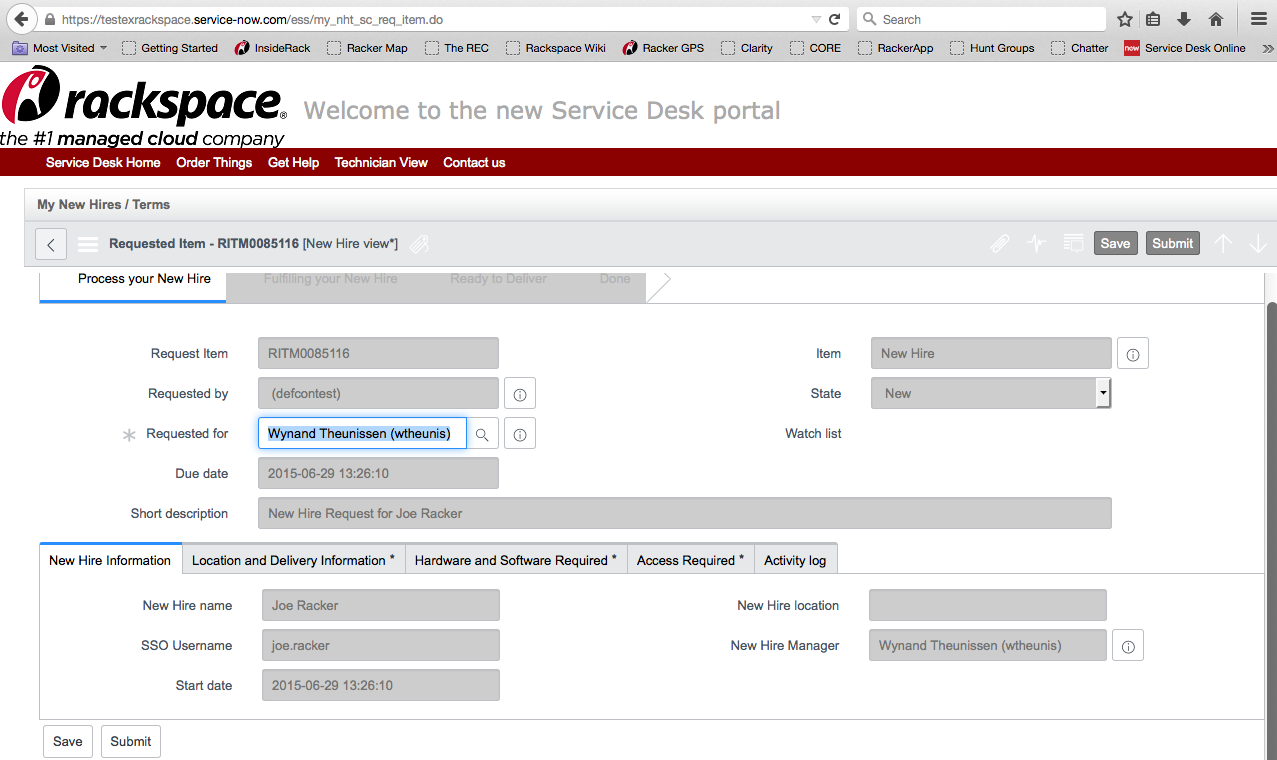
Task: Click the Request Item field RITM0085116
Action: coord(378,353)
